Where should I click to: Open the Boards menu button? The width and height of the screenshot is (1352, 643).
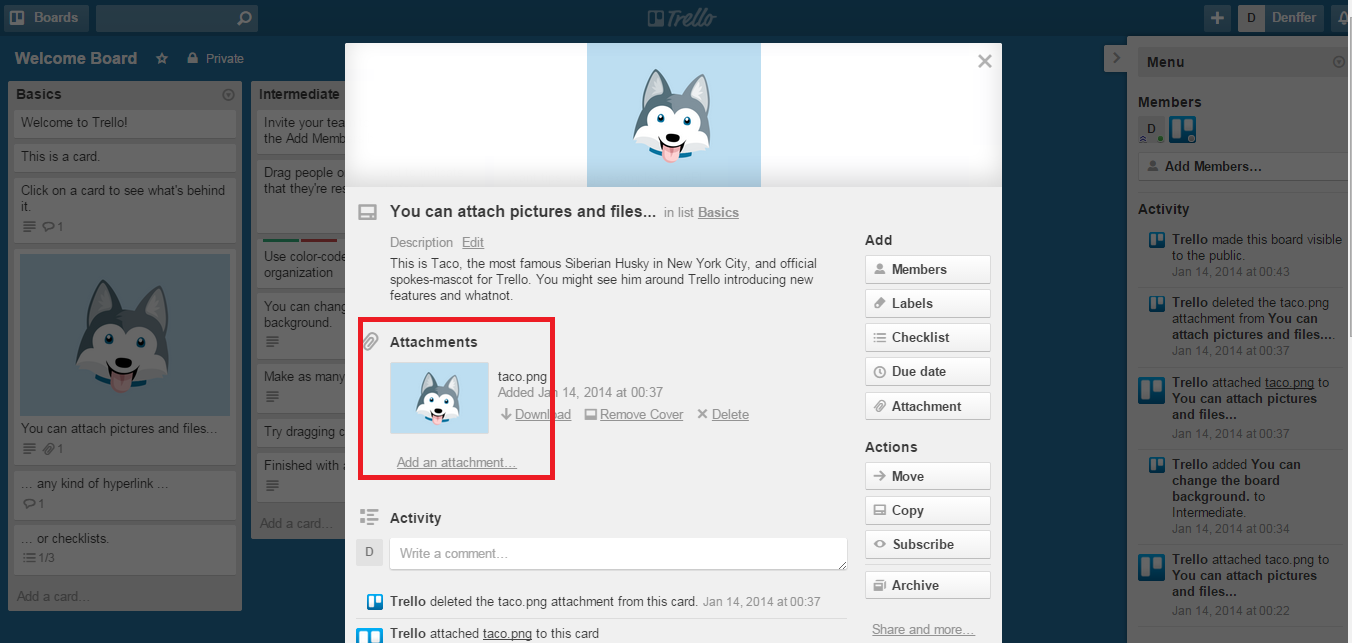[46, 18]
